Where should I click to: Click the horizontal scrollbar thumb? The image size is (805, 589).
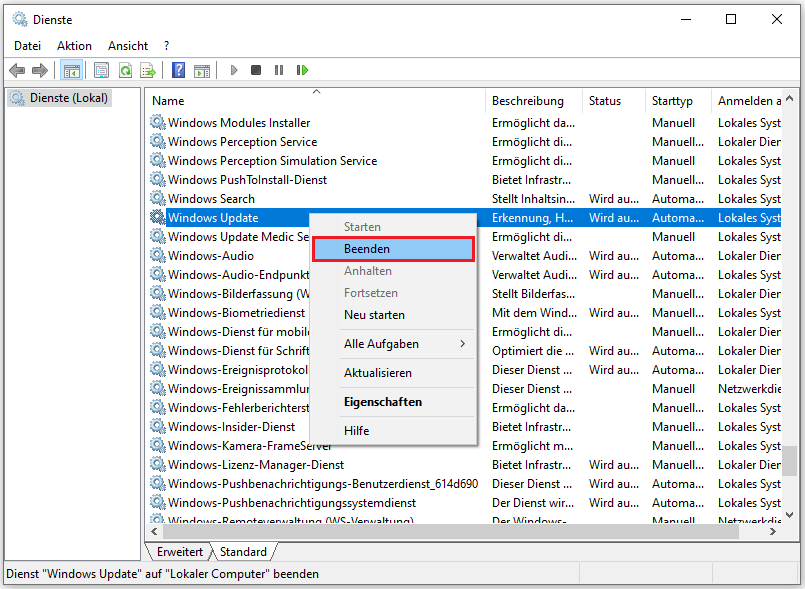(451, 531)
